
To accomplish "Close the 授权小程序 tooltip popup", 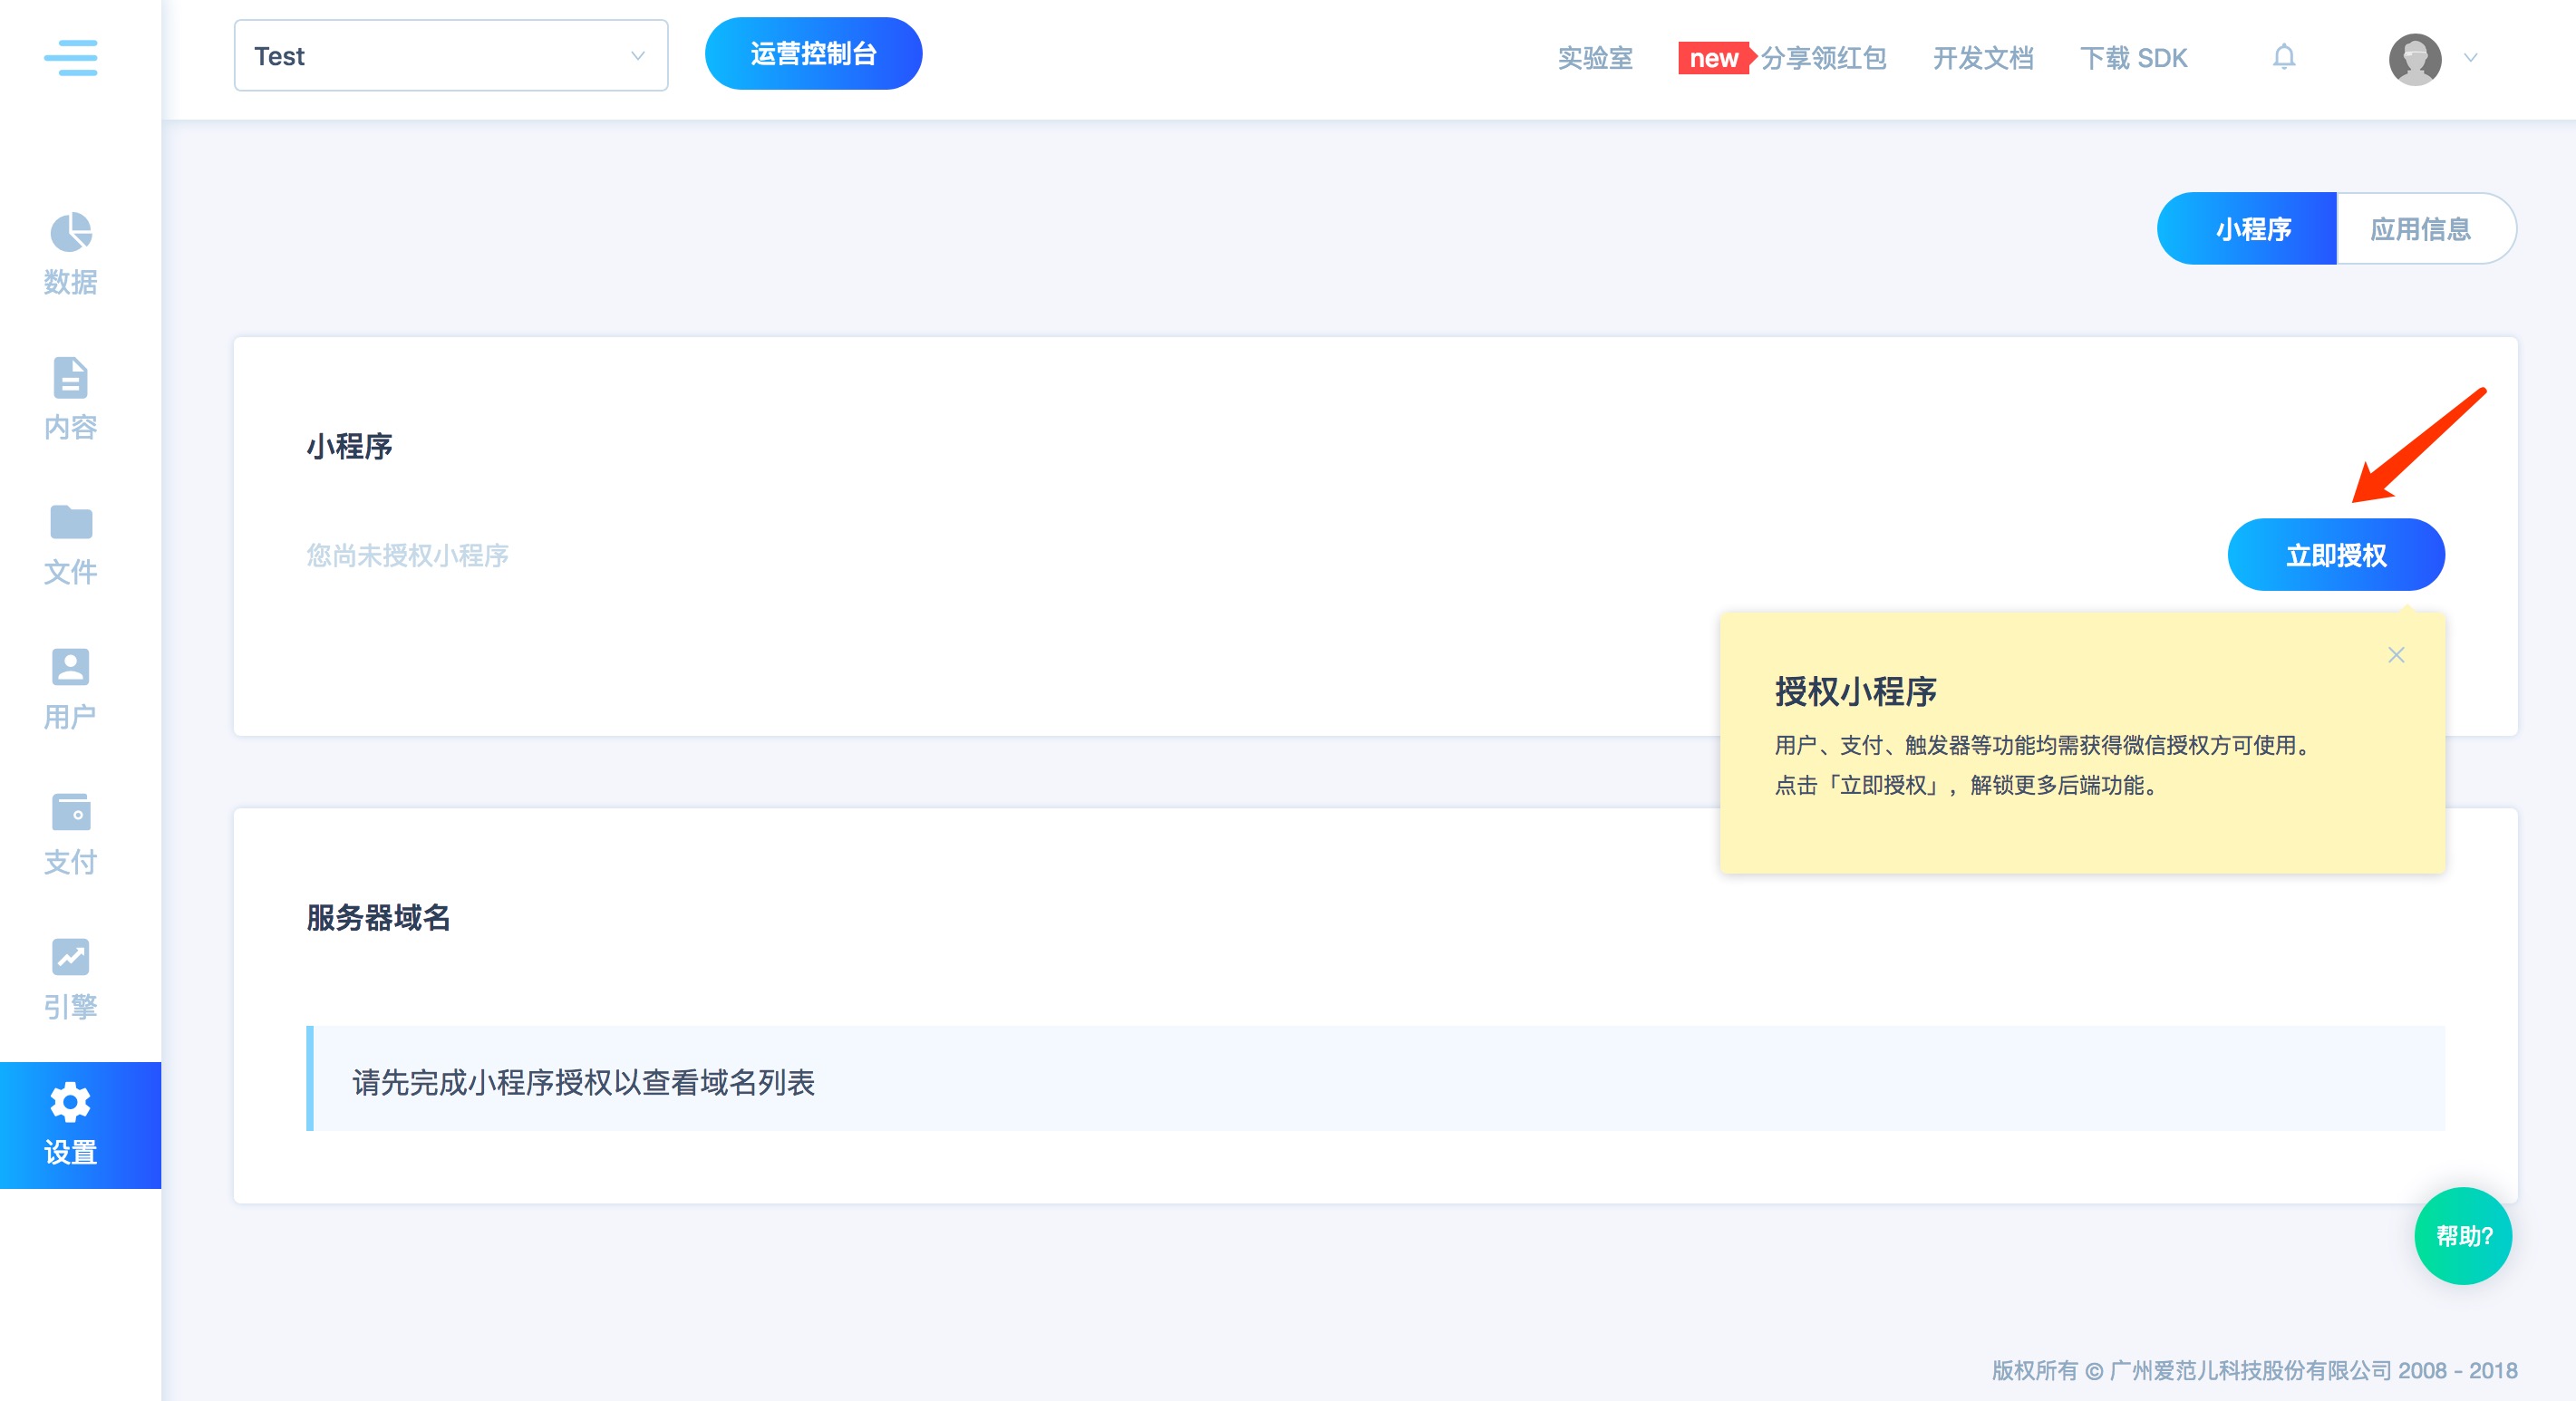I will 2396,655.
